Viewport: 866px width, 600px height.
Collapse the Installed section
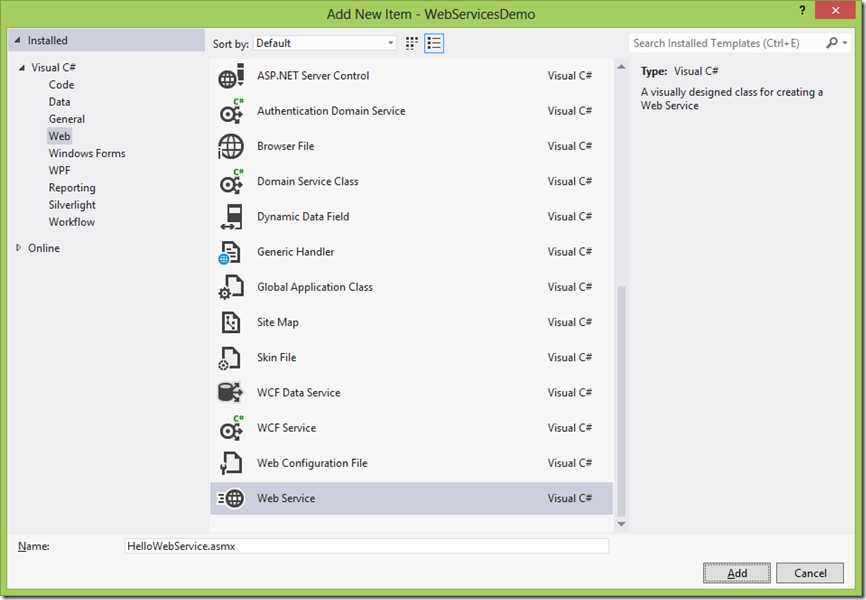18,40
